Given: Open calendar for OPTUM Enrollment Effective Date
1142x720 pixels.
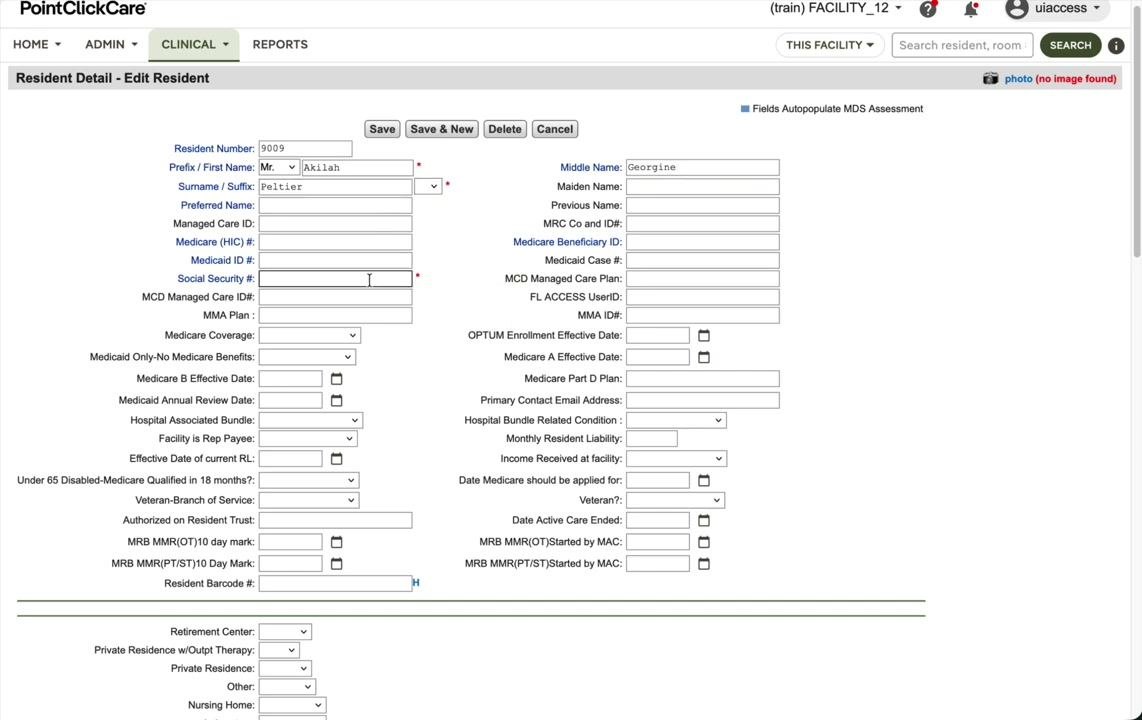Looking at the screenshot, I should (704, 336).
